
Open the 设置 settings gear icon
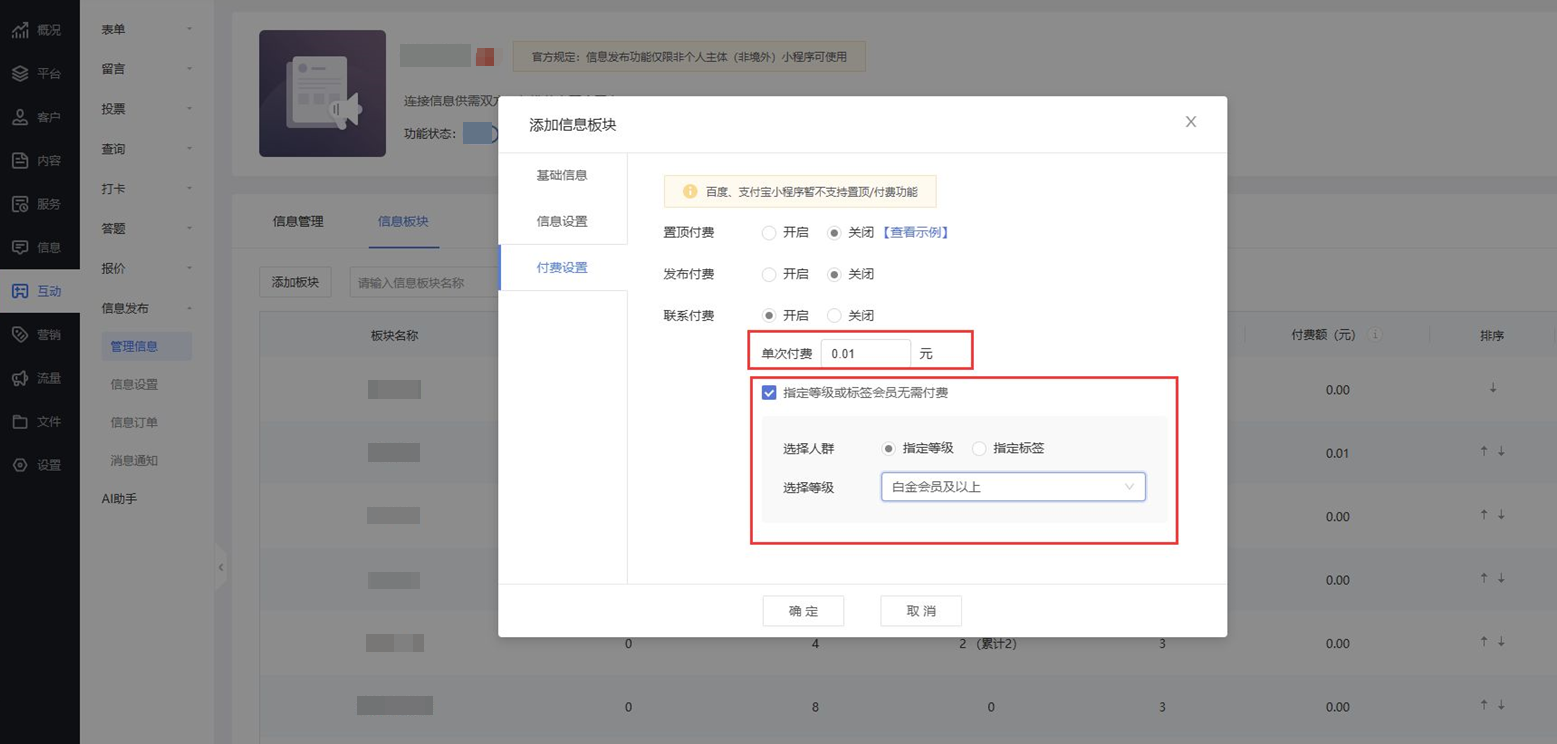pyautogui.click(x=20, y=465)
